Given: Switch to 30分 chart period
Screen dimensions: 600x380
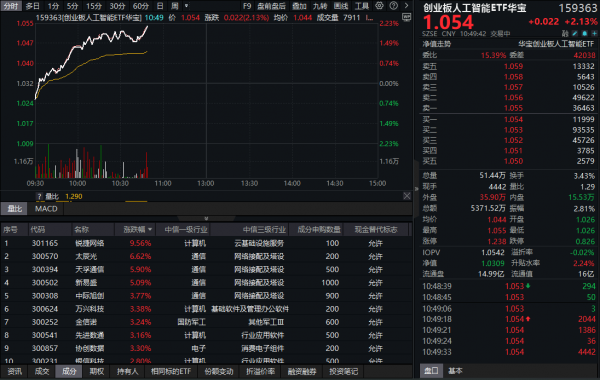Looking at the screenshot, I should tap(117, 6).
